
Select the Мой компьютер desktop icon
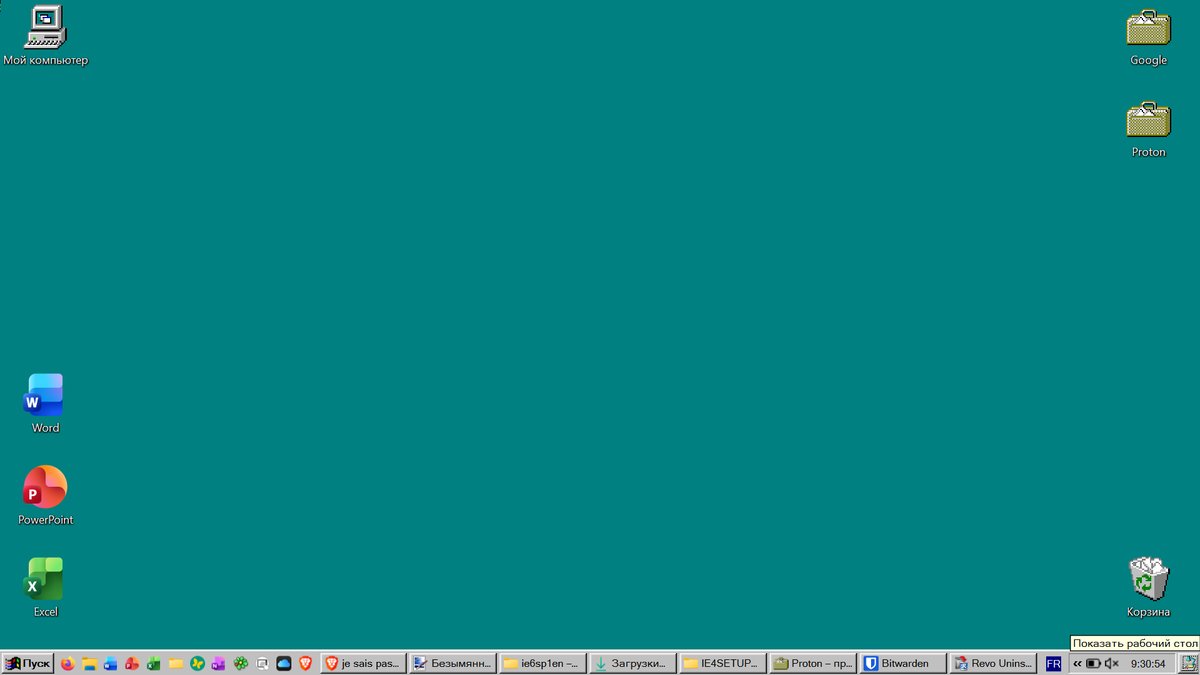[45, 36]
